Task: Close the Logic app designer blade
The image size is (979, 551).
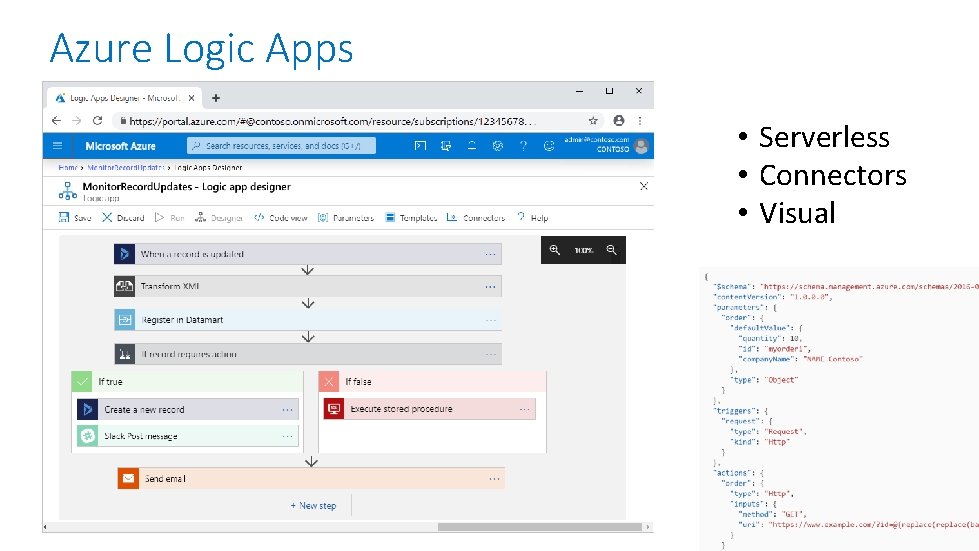Action: (644, 186)
